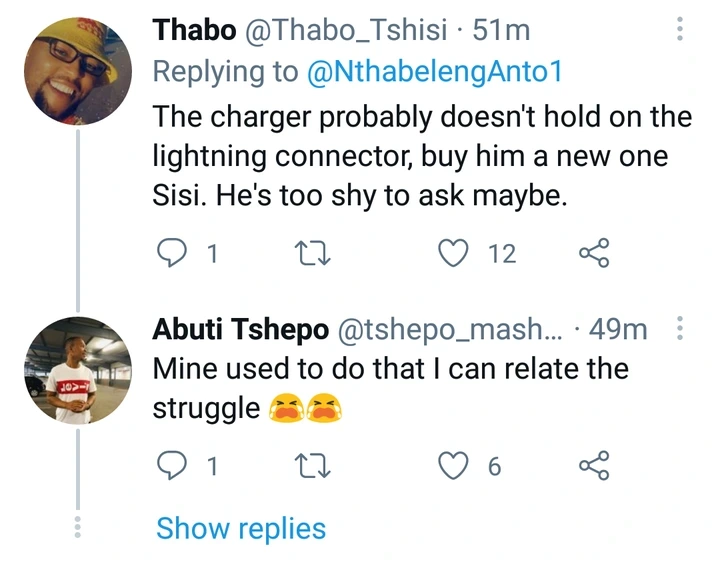Open more options on Thabo's tweet

680,29
